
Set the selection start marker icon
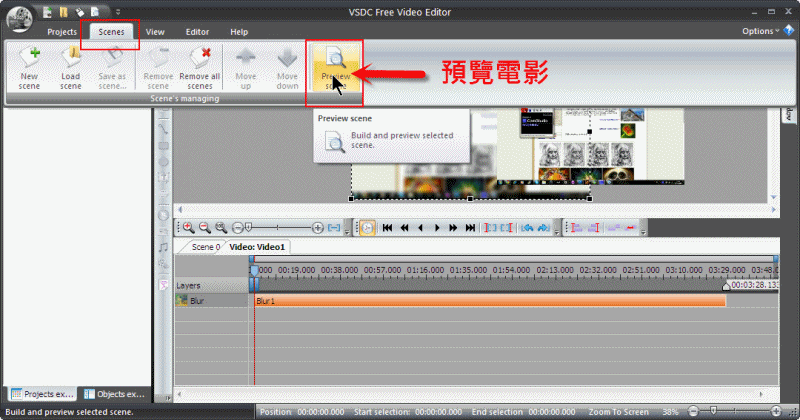point(490,228)
